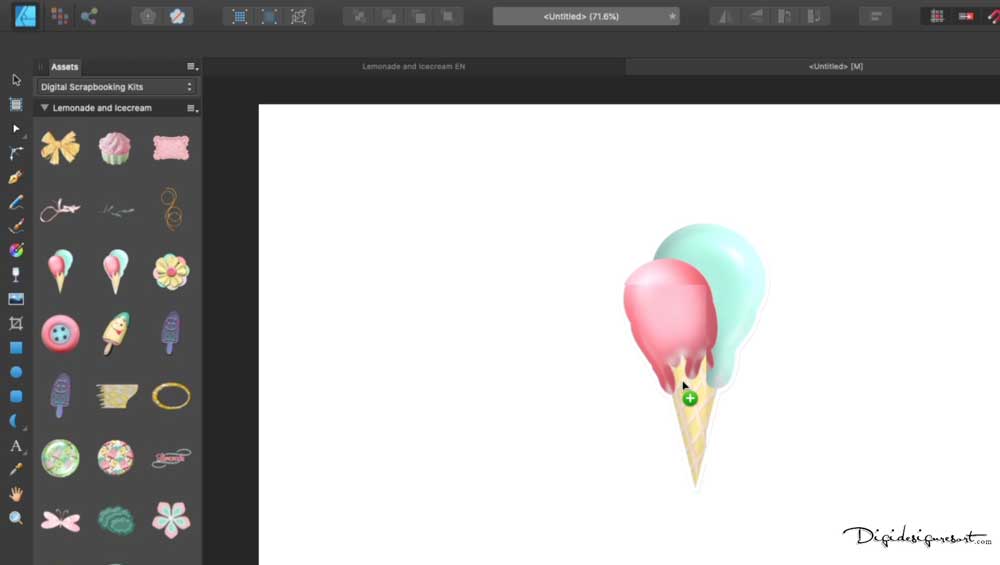The height and width of the screenshot is (565, 1000).
Task: Open the Digital Scrapbooking Kits dropdown
Action: coord(116,87)
